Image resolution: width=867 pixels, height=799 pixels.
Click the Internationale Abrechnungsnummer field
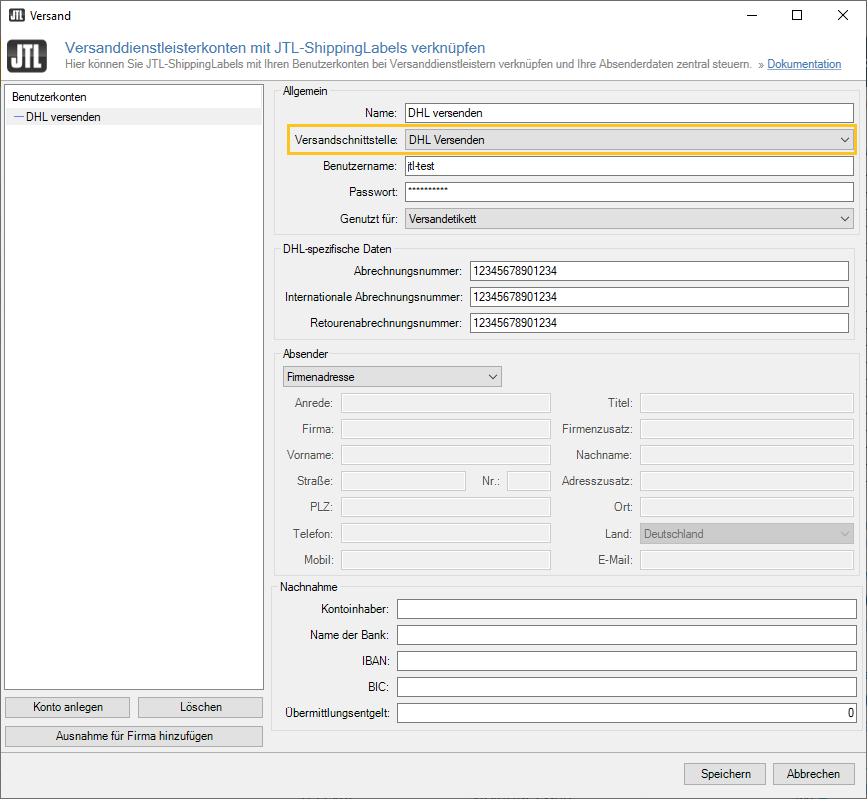659,297
